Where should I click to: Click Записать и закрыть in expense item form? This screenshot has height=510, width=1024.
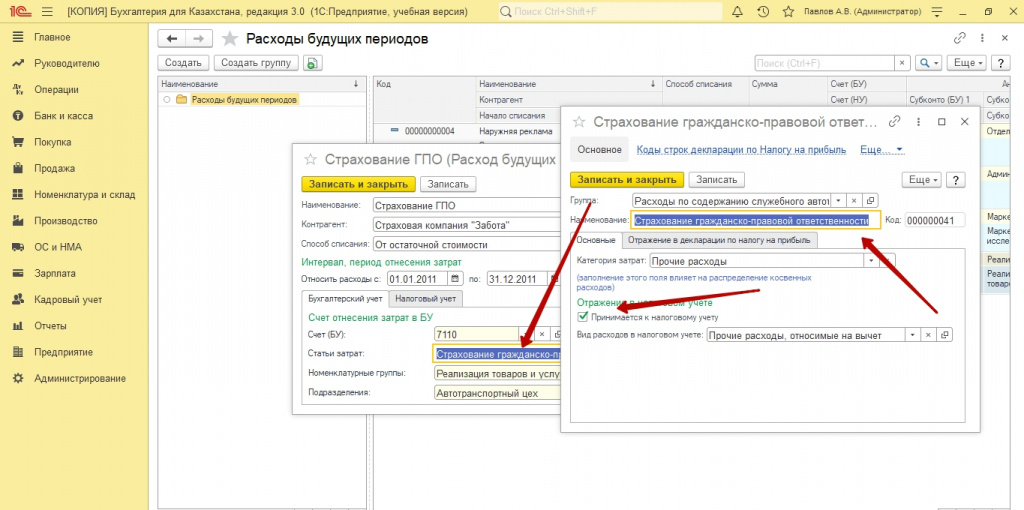pos(627,180)
